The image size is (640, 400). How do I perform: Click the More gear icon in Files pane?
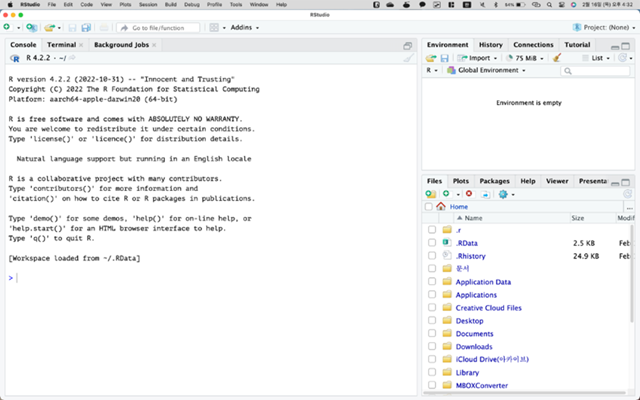[503, 194]
